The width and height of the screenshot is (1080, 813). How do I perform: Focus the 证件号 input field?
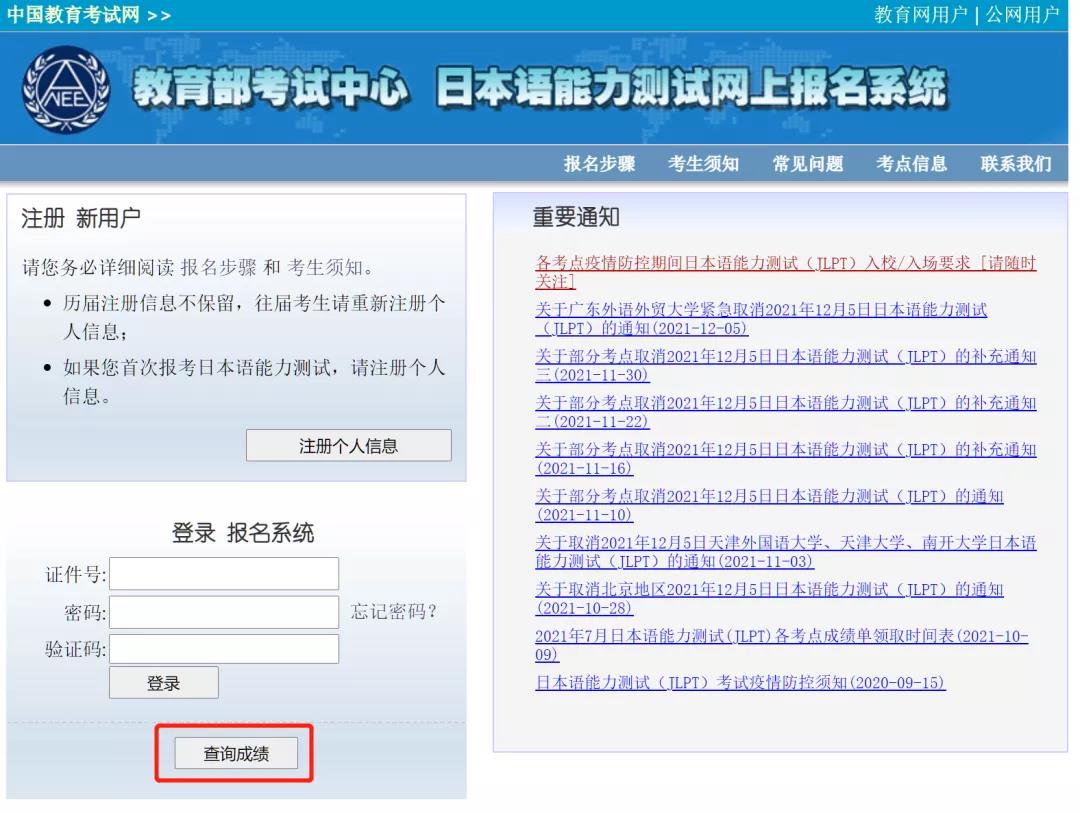click(224, 574)
